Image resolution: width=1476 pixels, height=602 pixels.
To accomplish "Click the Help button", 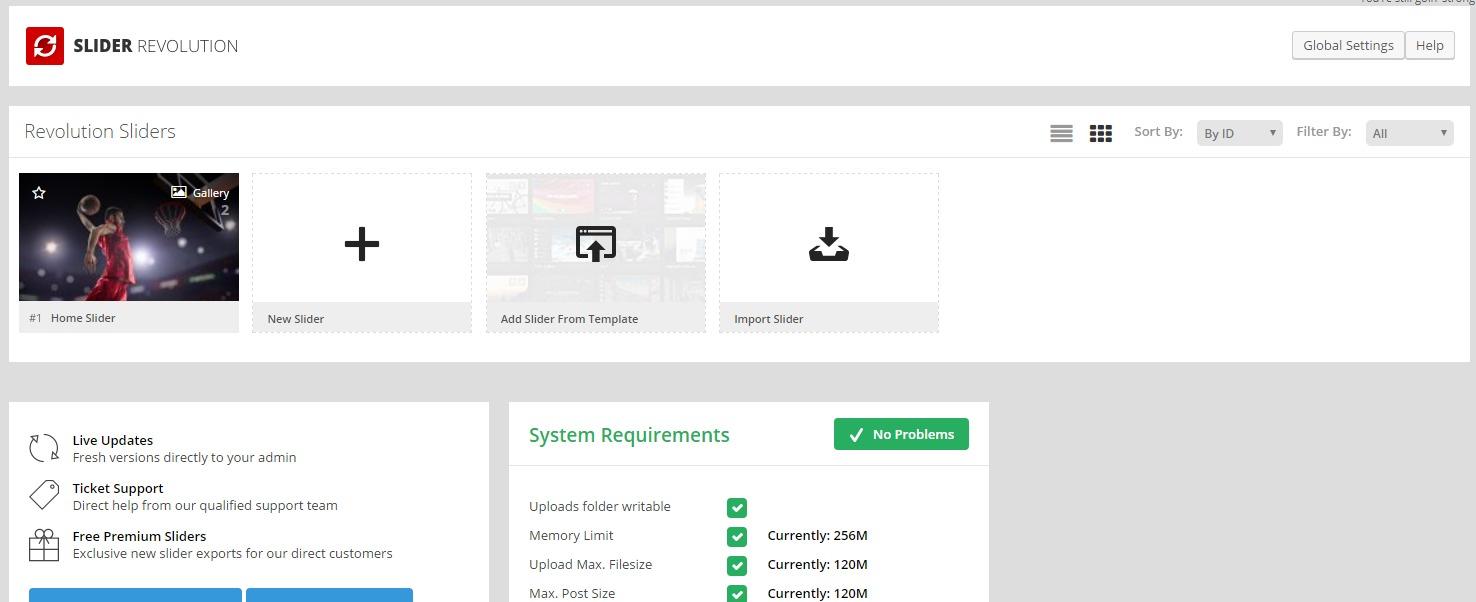I will pos(1429,46).
